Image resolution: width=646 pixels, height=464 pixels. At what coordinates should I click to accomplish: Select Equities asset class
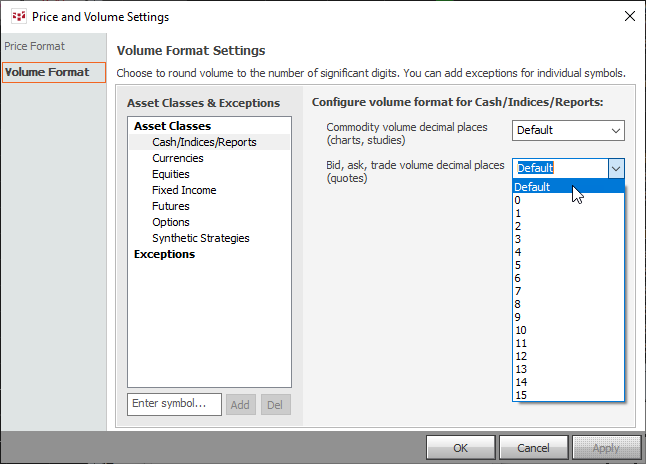click(170, 174)
